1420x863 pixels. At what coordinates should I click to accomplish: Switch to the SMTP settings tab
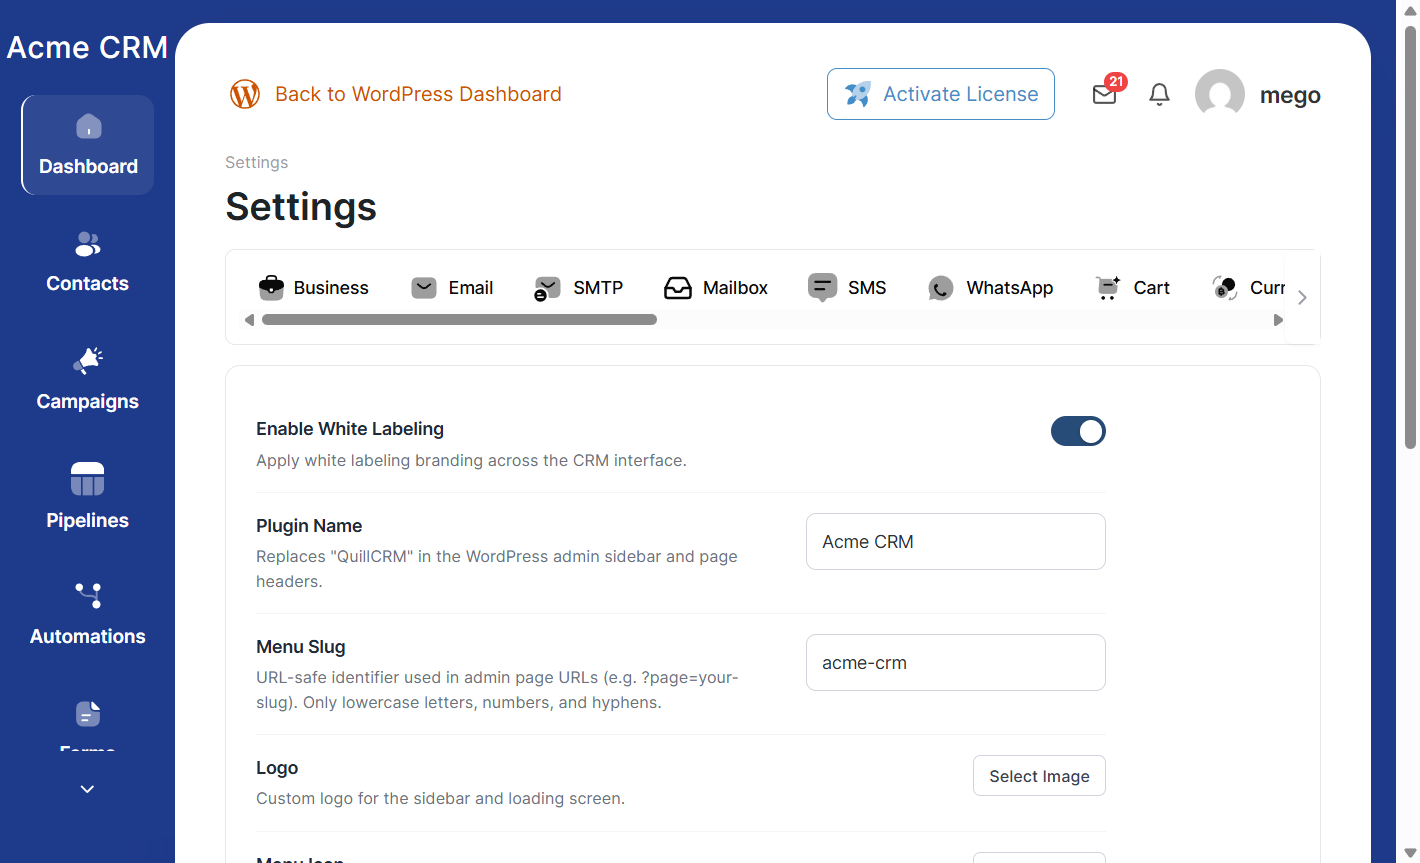tap(578, 287)
